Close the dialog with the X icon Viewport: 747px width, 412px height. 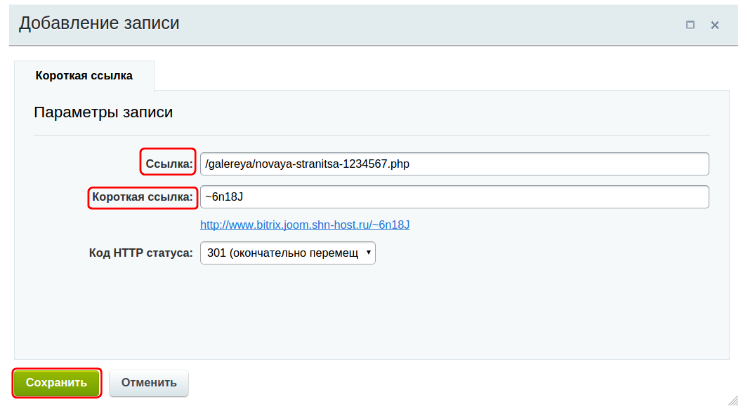click(715, 25)
